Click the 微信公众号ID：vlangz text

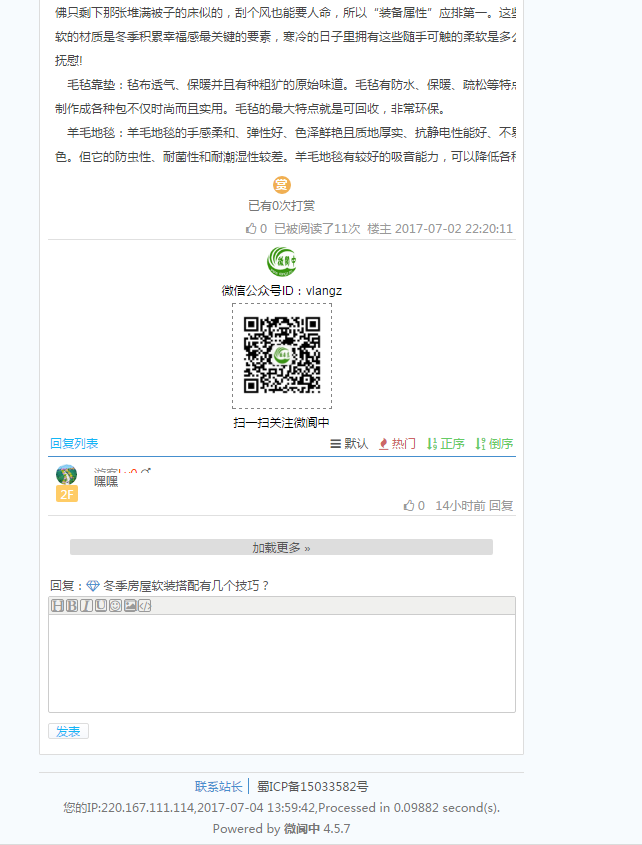click(x=282, y=291)
